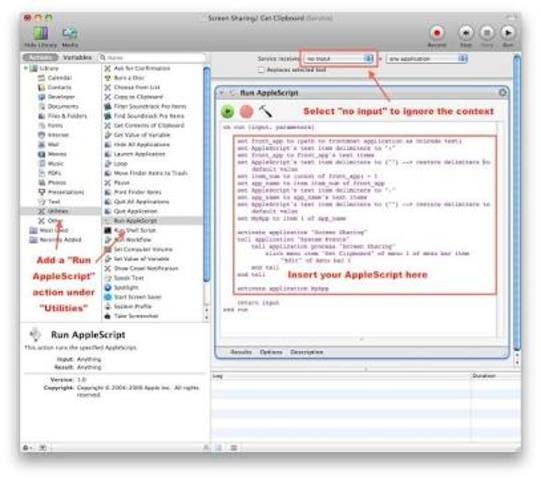541x480 pixels.
Task: Click the Choose from List action icon
Action: click(108, 87)
